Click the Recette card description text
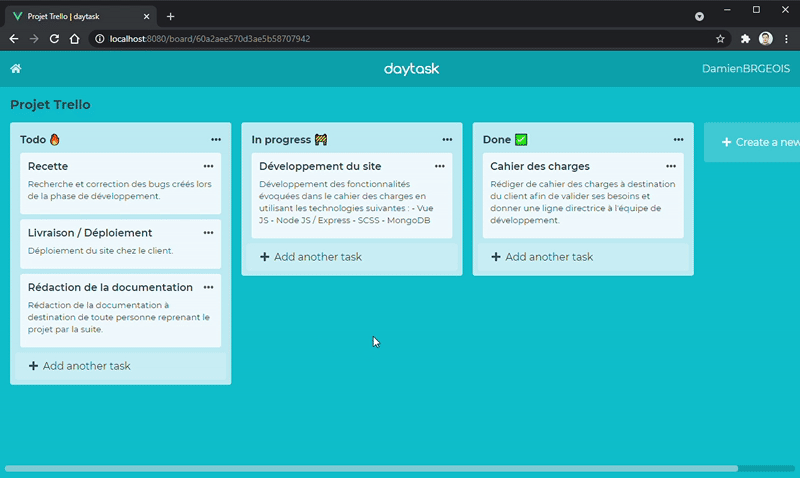 119,190
